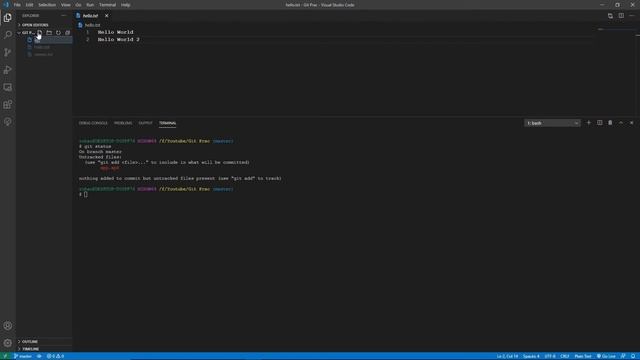Select the Terminal panel tab
This screenshot has height=360, width=640.
click(168, 123)
